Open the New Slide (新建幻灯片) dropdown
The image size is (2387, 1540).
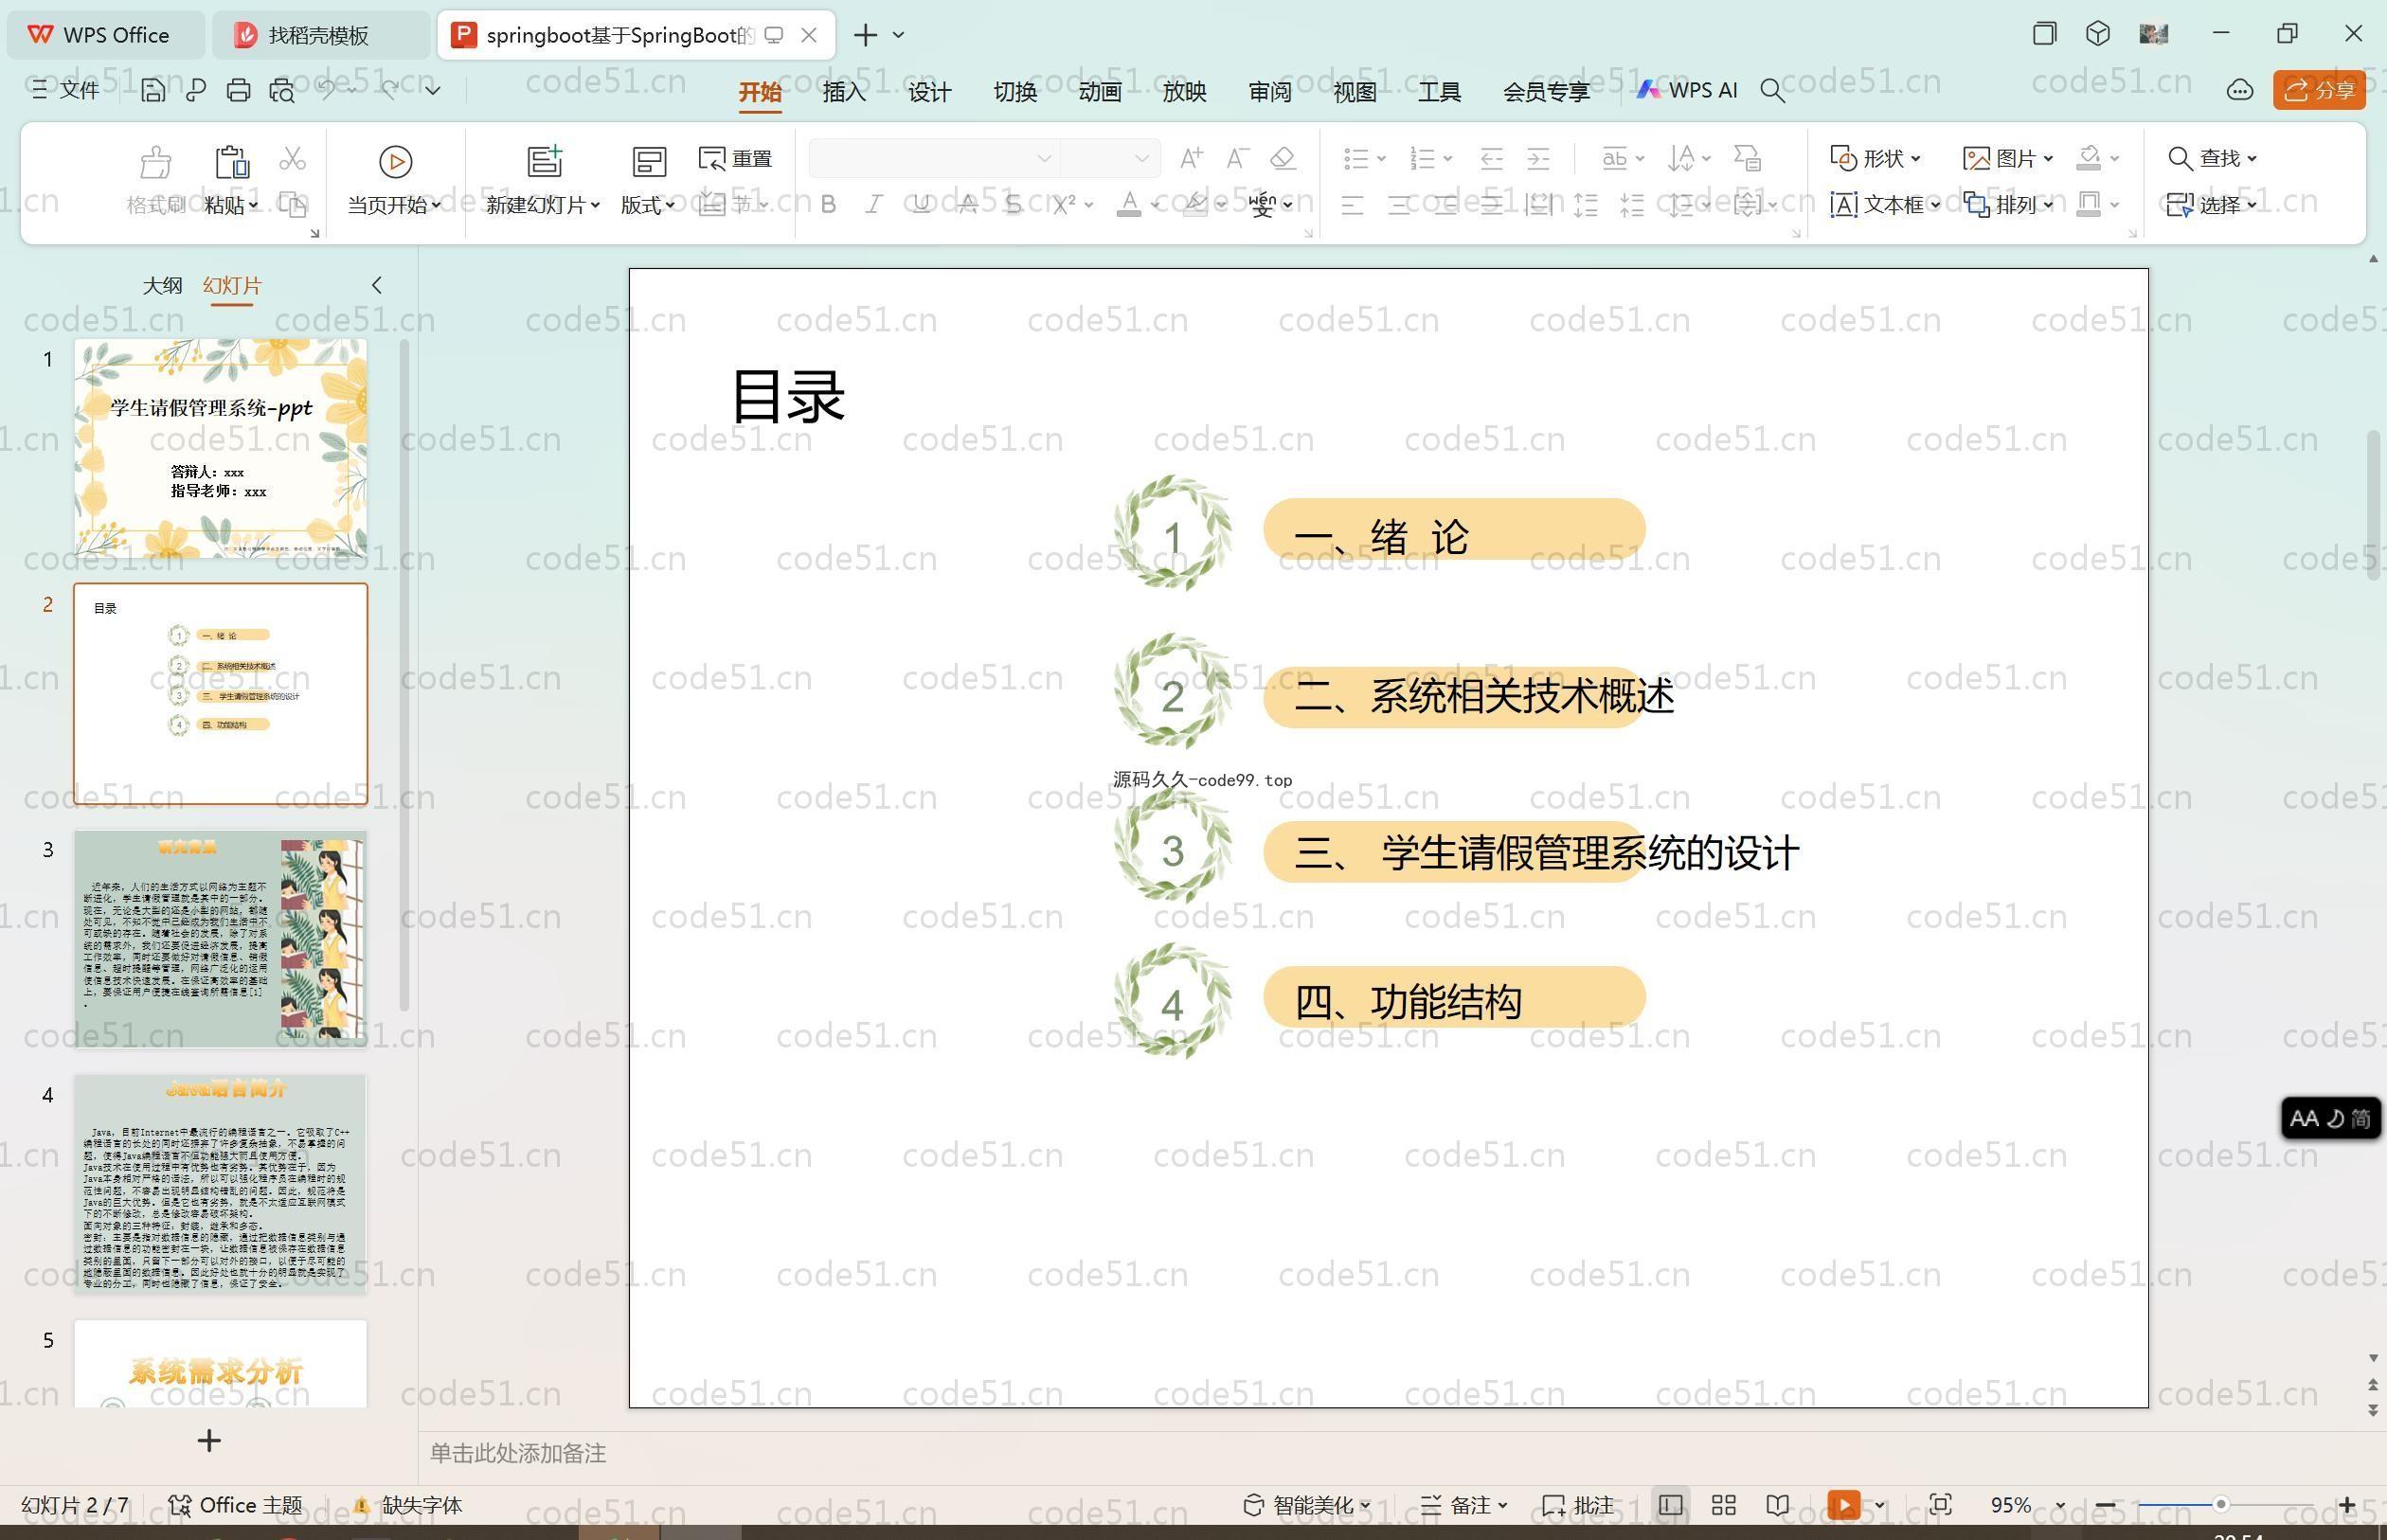coord(543,205)
